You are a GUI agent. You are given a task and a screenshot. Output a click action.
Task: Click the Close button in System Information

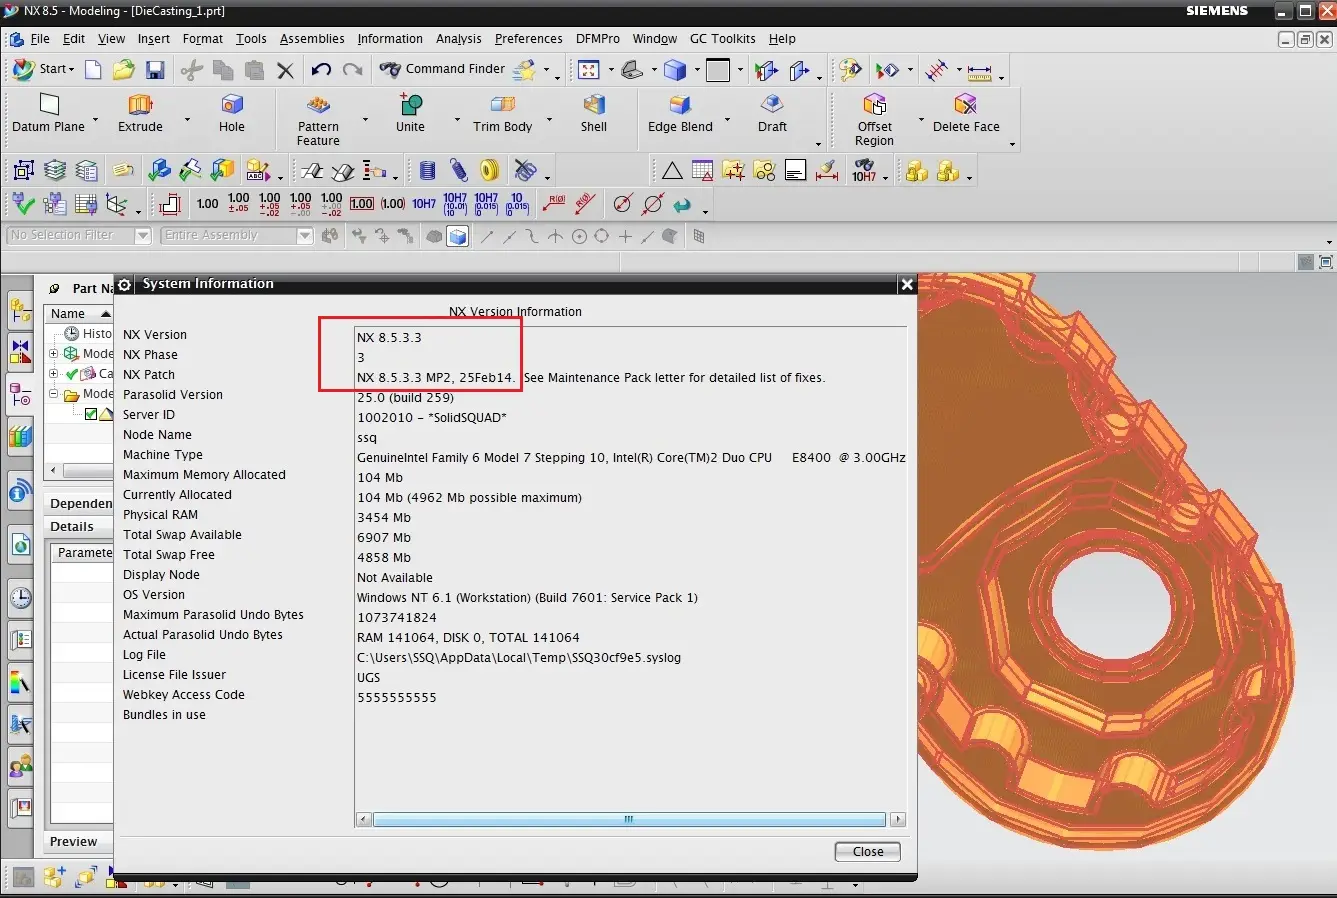coord(868,852)
